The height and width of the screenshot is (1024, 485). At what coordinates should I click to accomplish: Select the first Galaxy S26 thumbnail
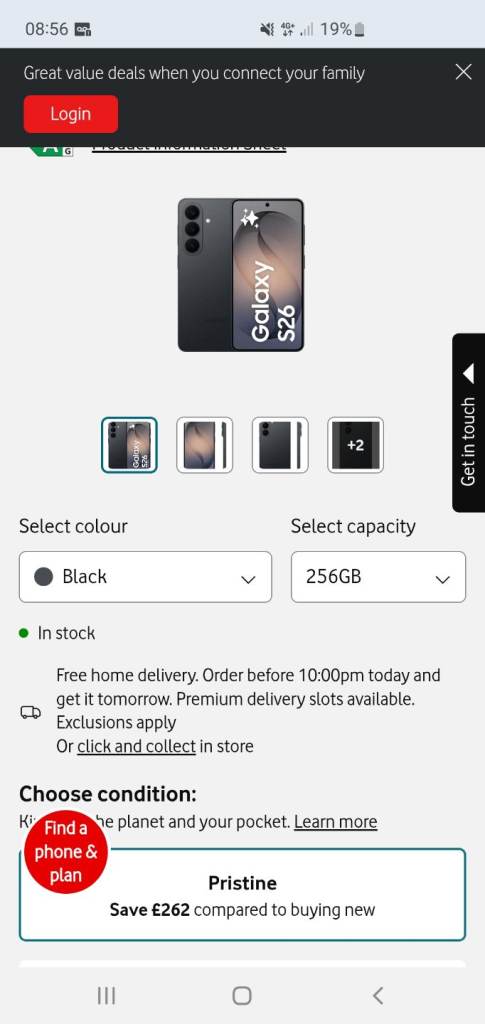click(129, 445)
